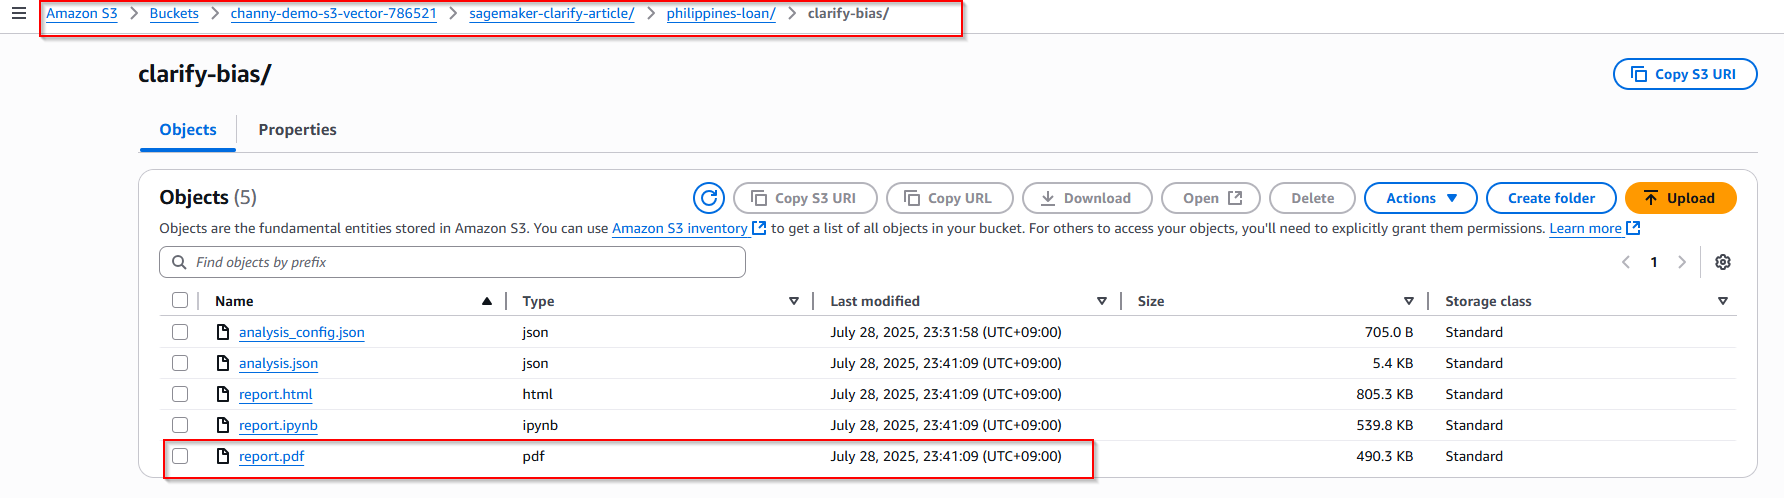This screenshot has width=1784, height=498.
Task: Sort by Name column arrow
Action: click(487, 301)
